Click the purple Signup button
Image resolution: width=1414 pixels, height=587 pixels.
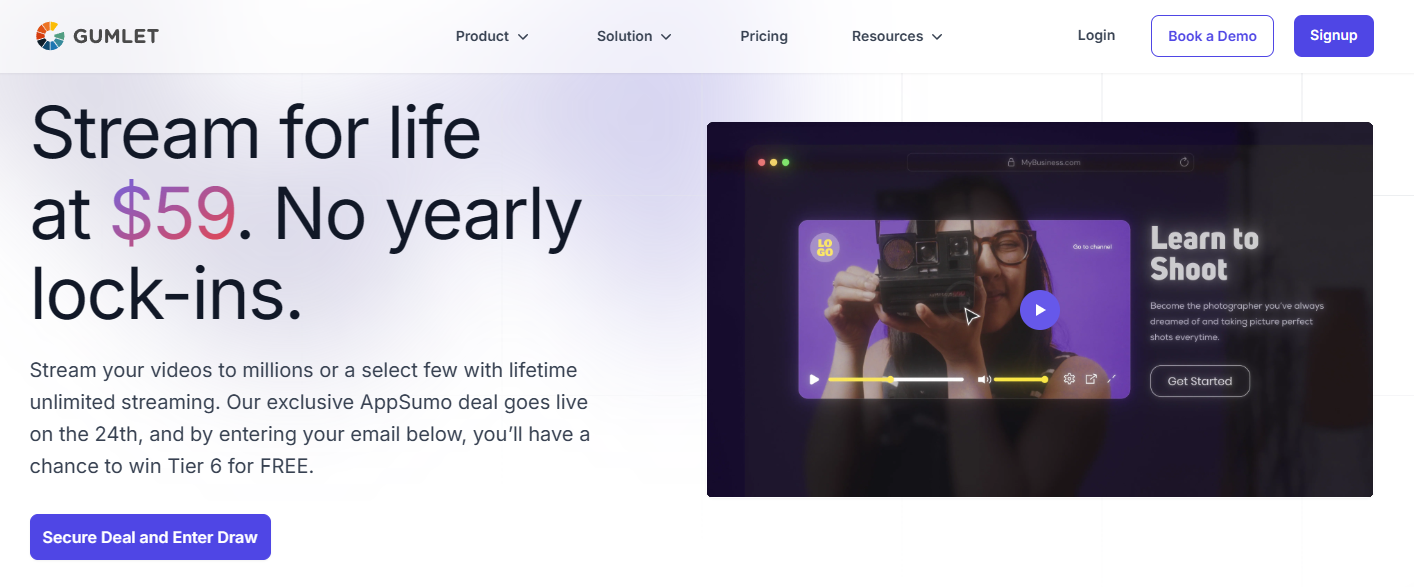click(x=1333, y=36)
